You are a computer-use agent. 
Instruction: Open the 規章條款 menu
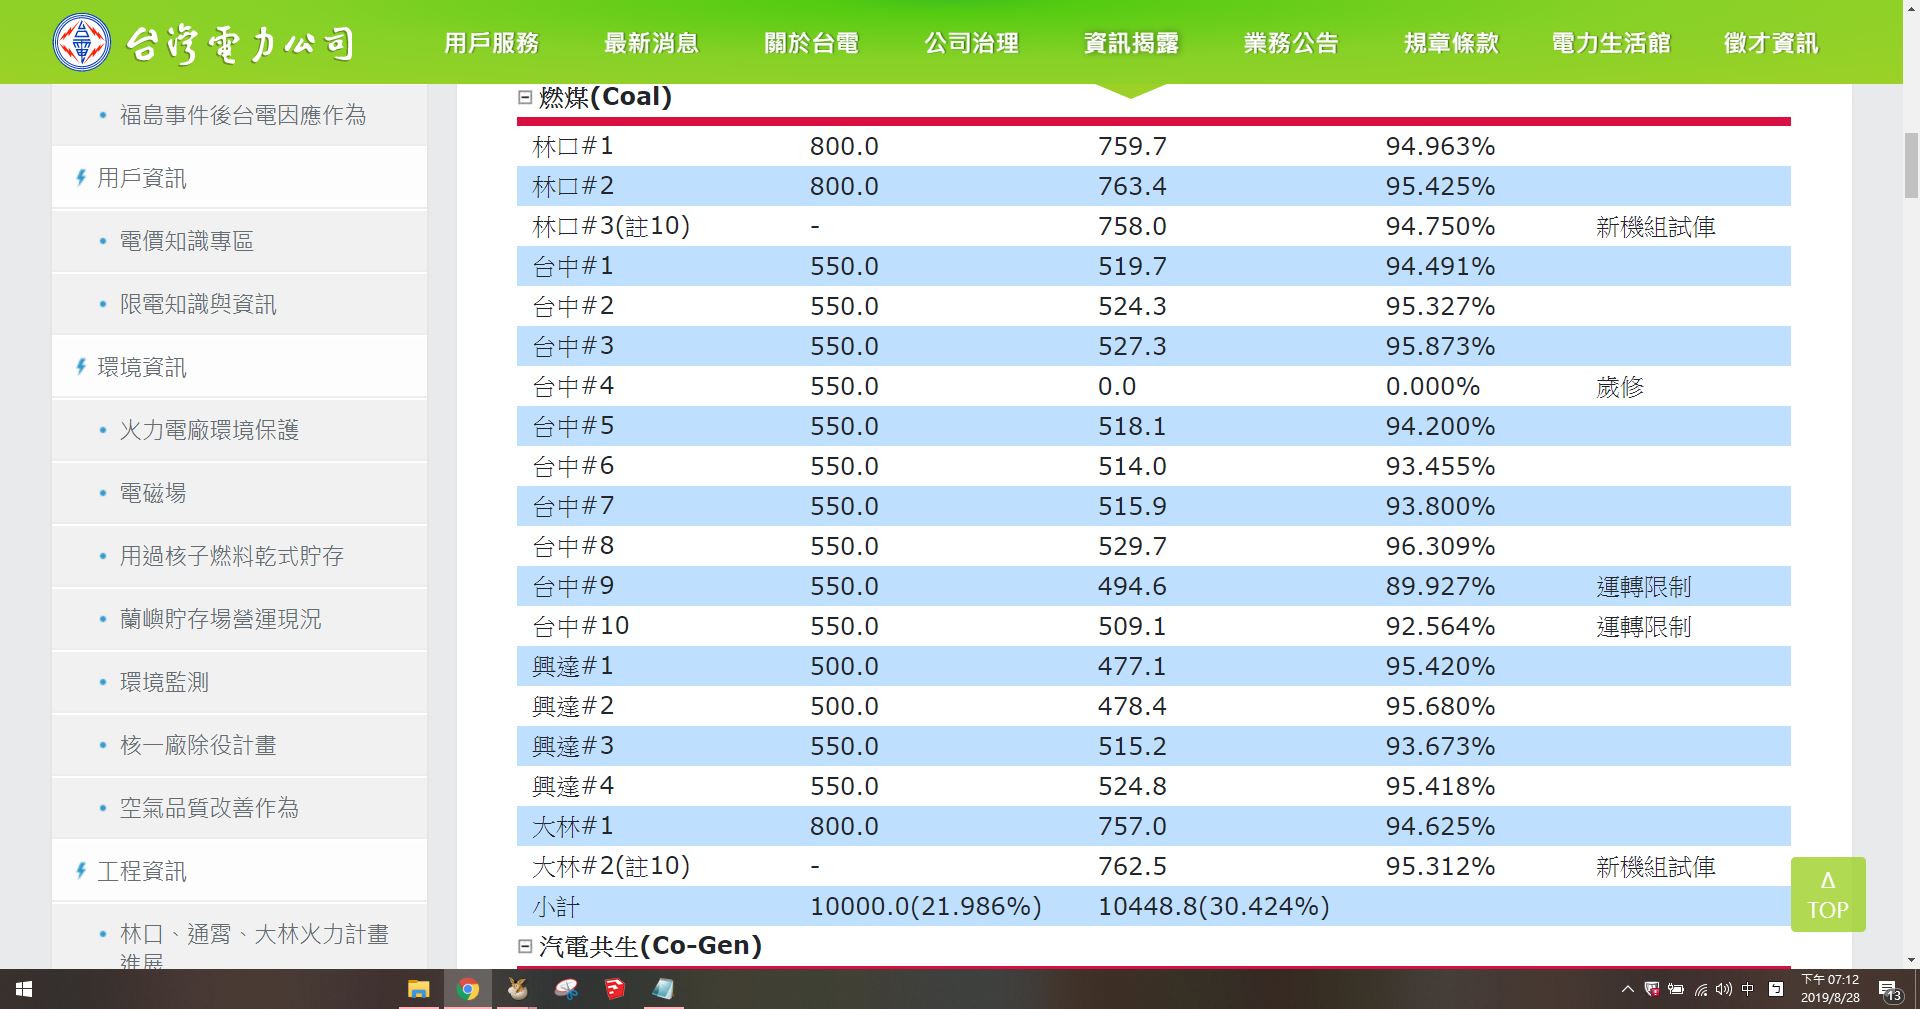[1451, 43]
